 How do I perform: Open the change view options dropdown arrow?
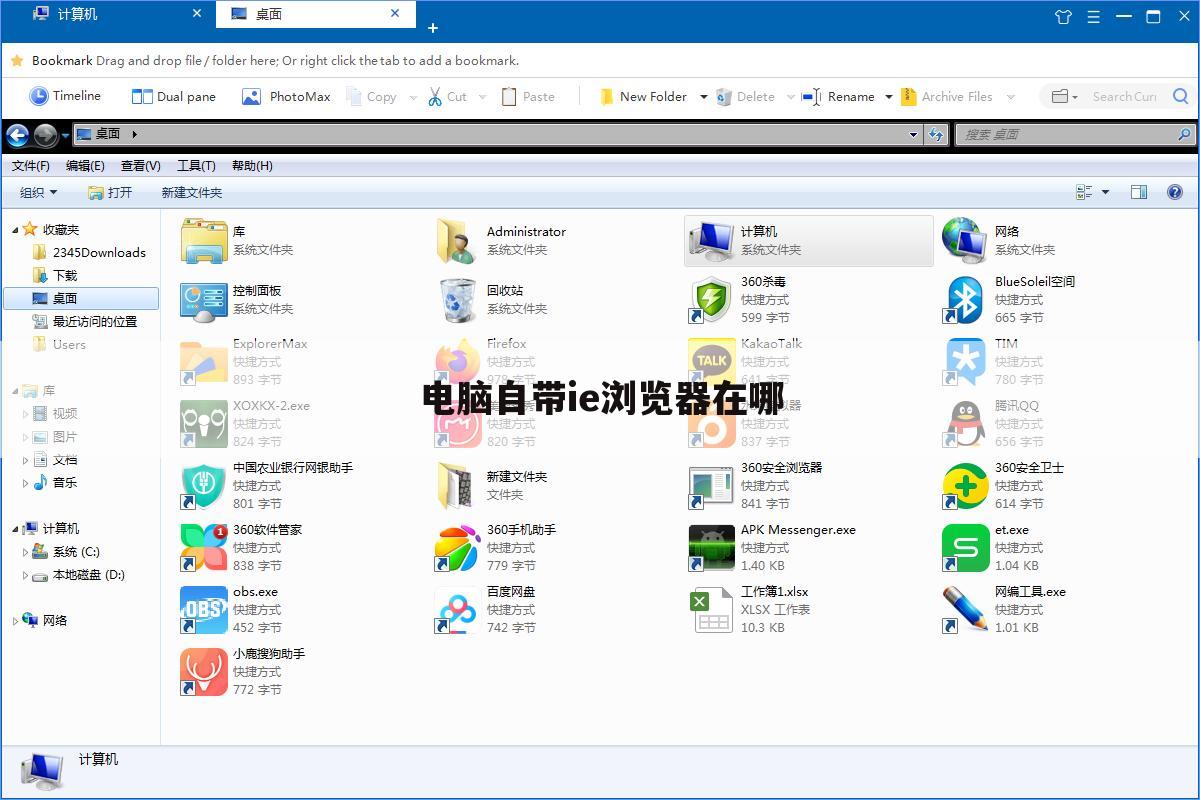(x=1105, y=192)
